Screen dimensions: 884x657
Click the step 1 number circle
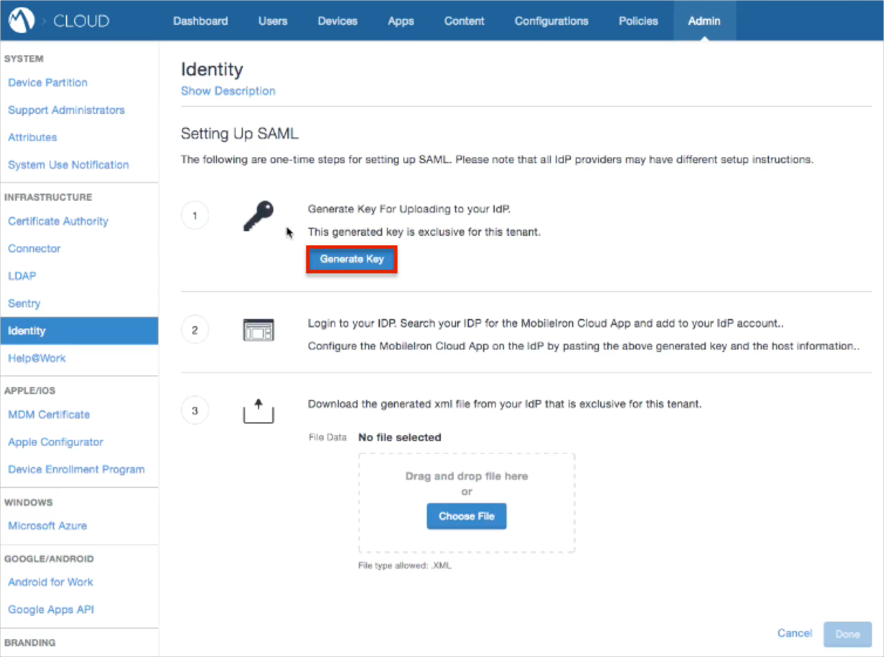pyautogui.click(x=194, y=215)
